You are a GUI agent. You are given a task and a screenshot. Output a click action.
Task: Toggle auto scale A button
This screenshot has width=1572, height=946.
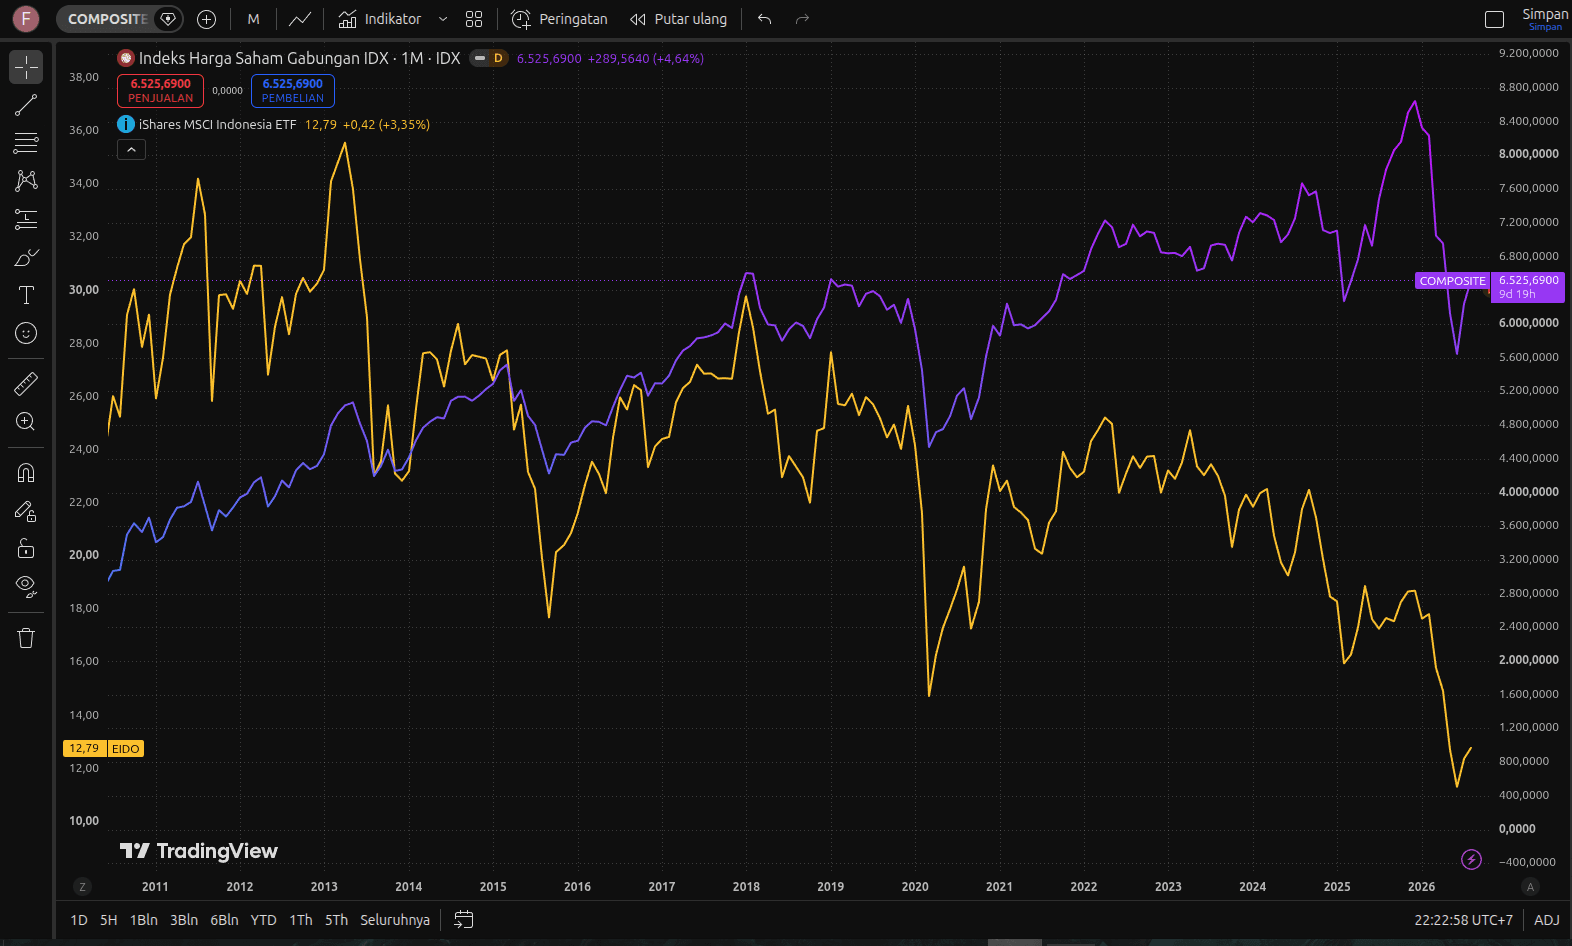click(x=1530, y=886)
